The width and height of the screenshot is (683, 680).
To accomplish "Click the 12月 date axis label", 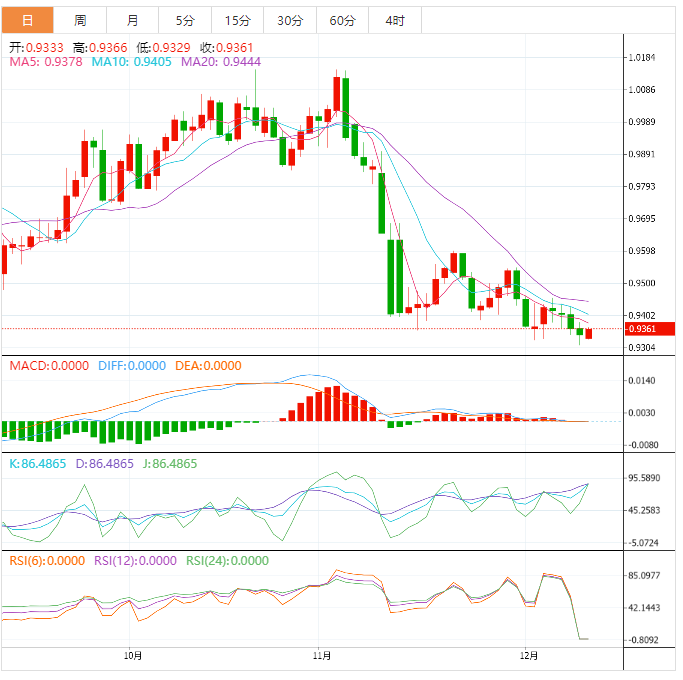I will [529, 656].
